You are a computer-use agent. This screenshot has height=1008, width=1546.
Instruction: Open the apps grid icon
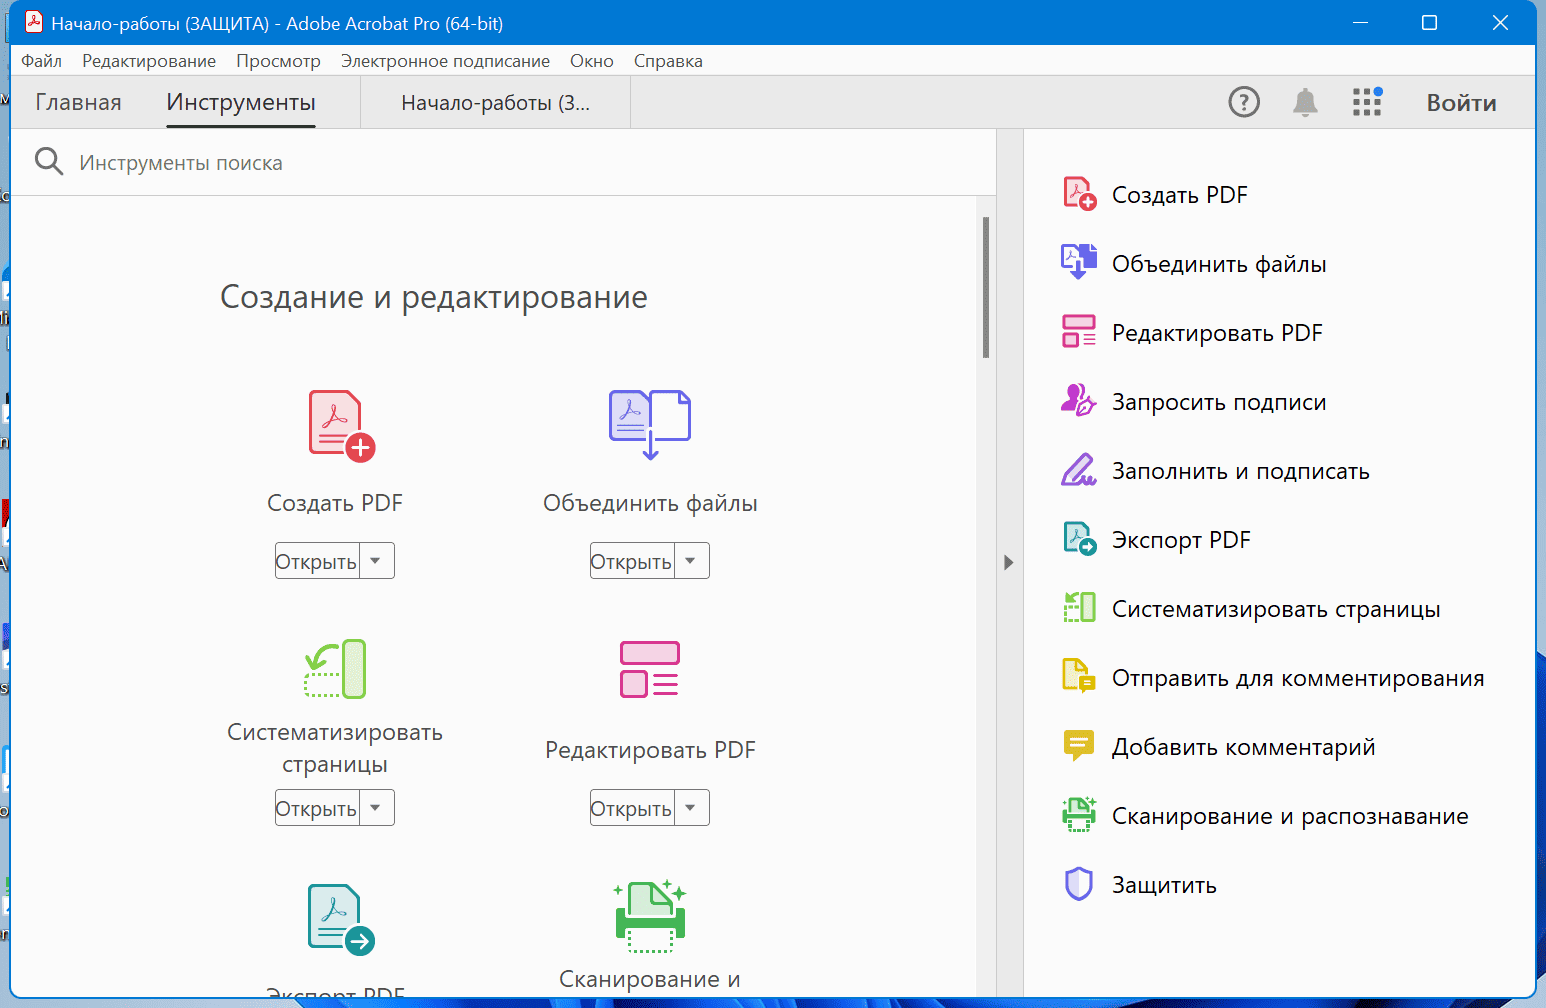point(1367,102)
